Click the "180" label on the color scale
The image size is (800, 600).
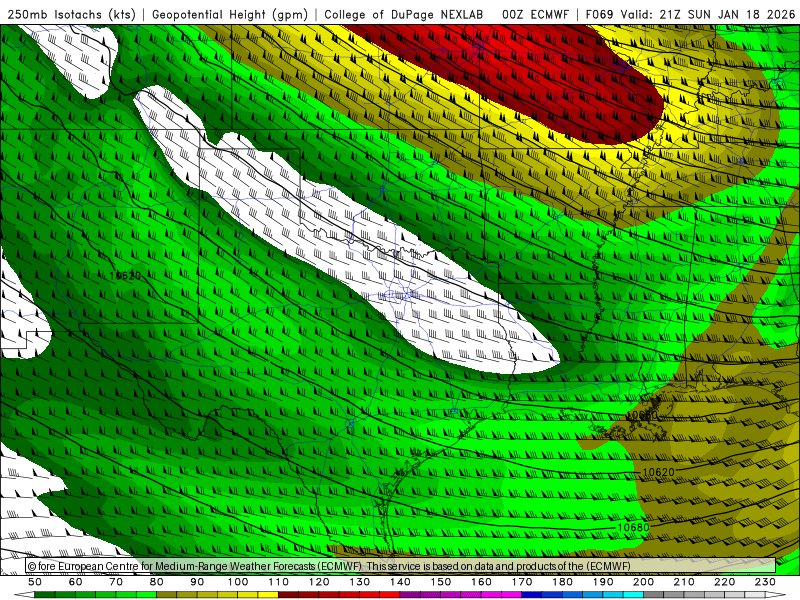click(563, 582)
